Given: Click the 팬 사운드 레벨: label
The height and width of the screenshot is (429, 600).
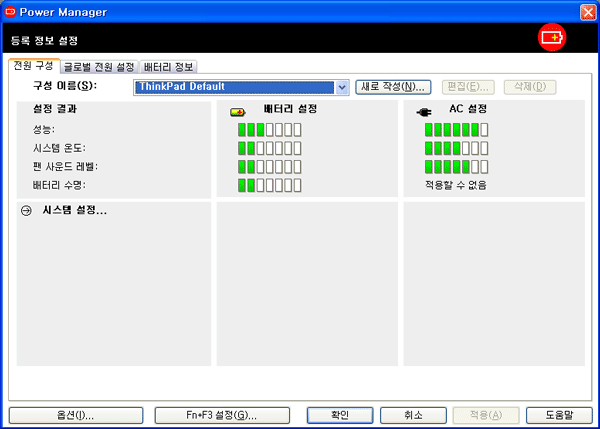Looking at the screenshot, I should click(x=65, y=167).
